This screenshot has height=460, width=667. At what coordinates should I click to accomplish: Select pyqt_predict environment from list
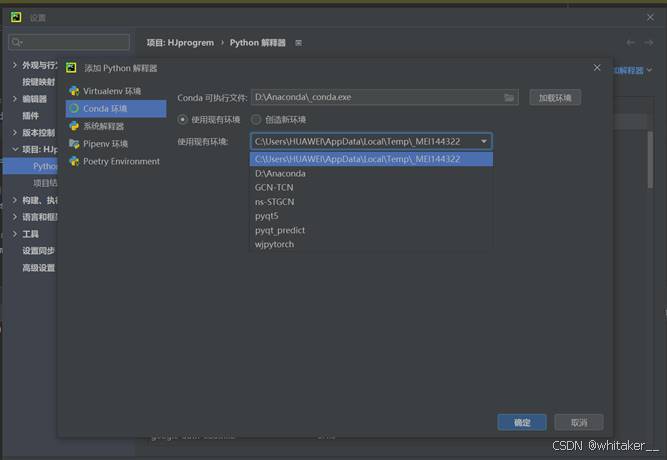point(371,230)
